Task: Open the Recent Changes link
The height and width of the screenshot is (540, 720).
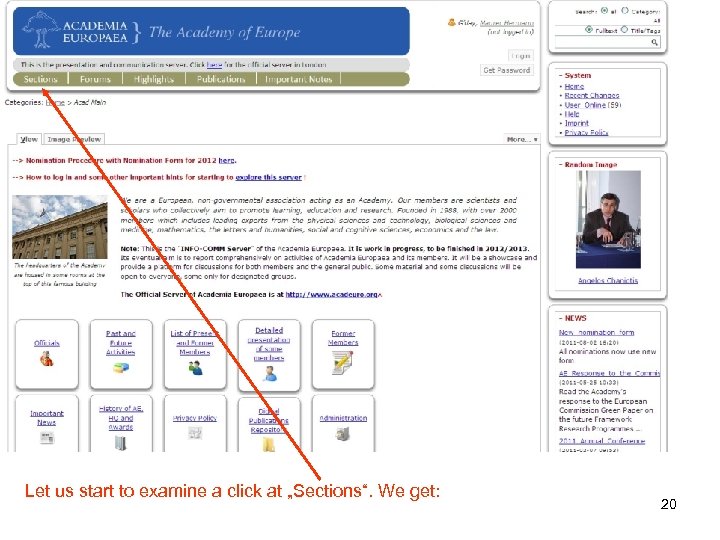Action: 592,96
